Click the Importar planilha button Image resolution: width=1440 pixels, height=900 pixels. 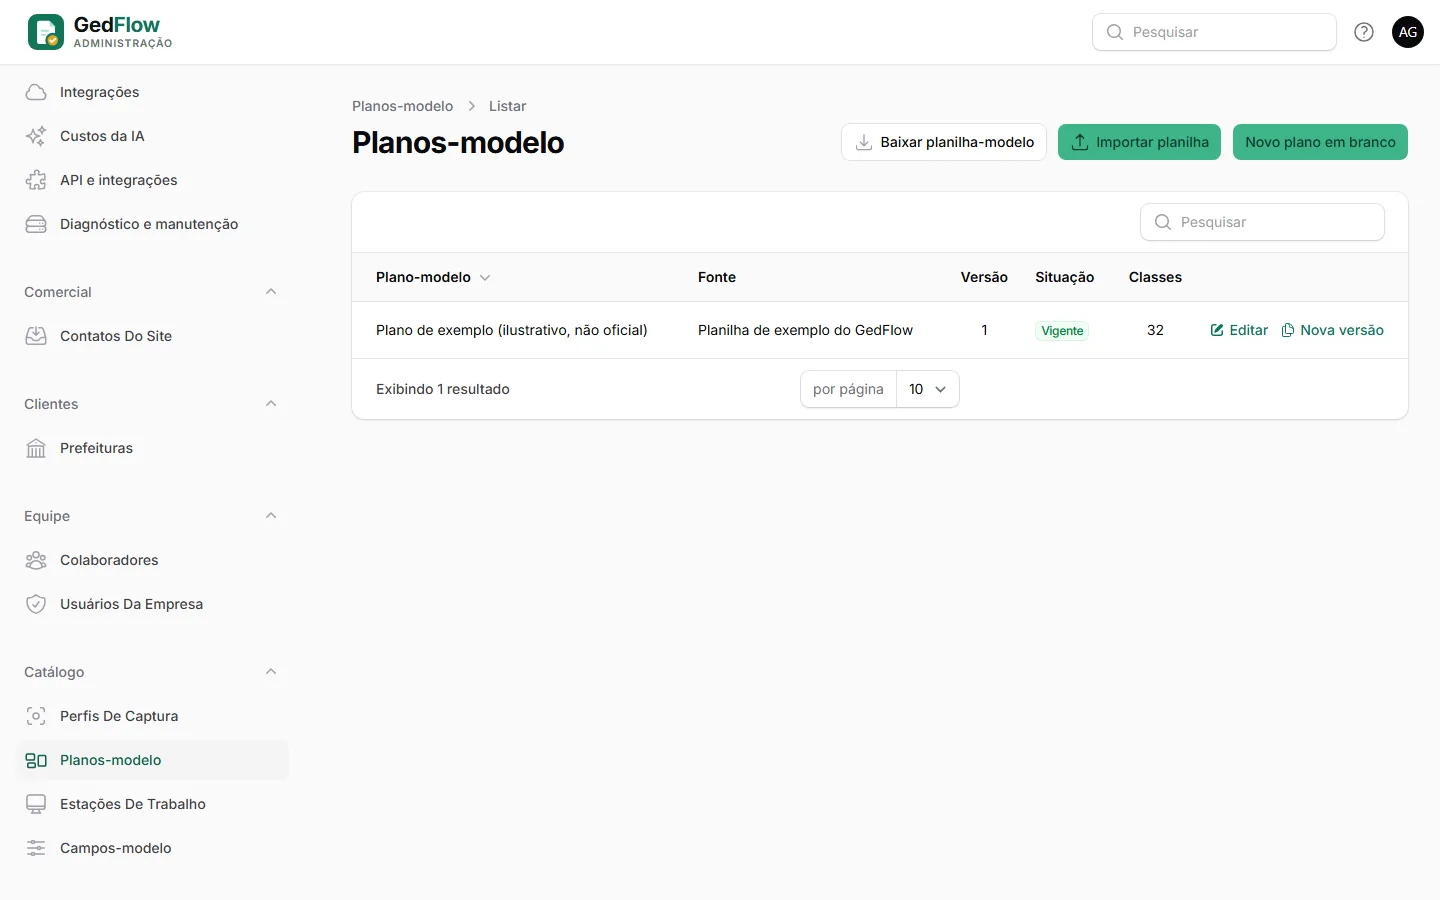(1139, 142)
